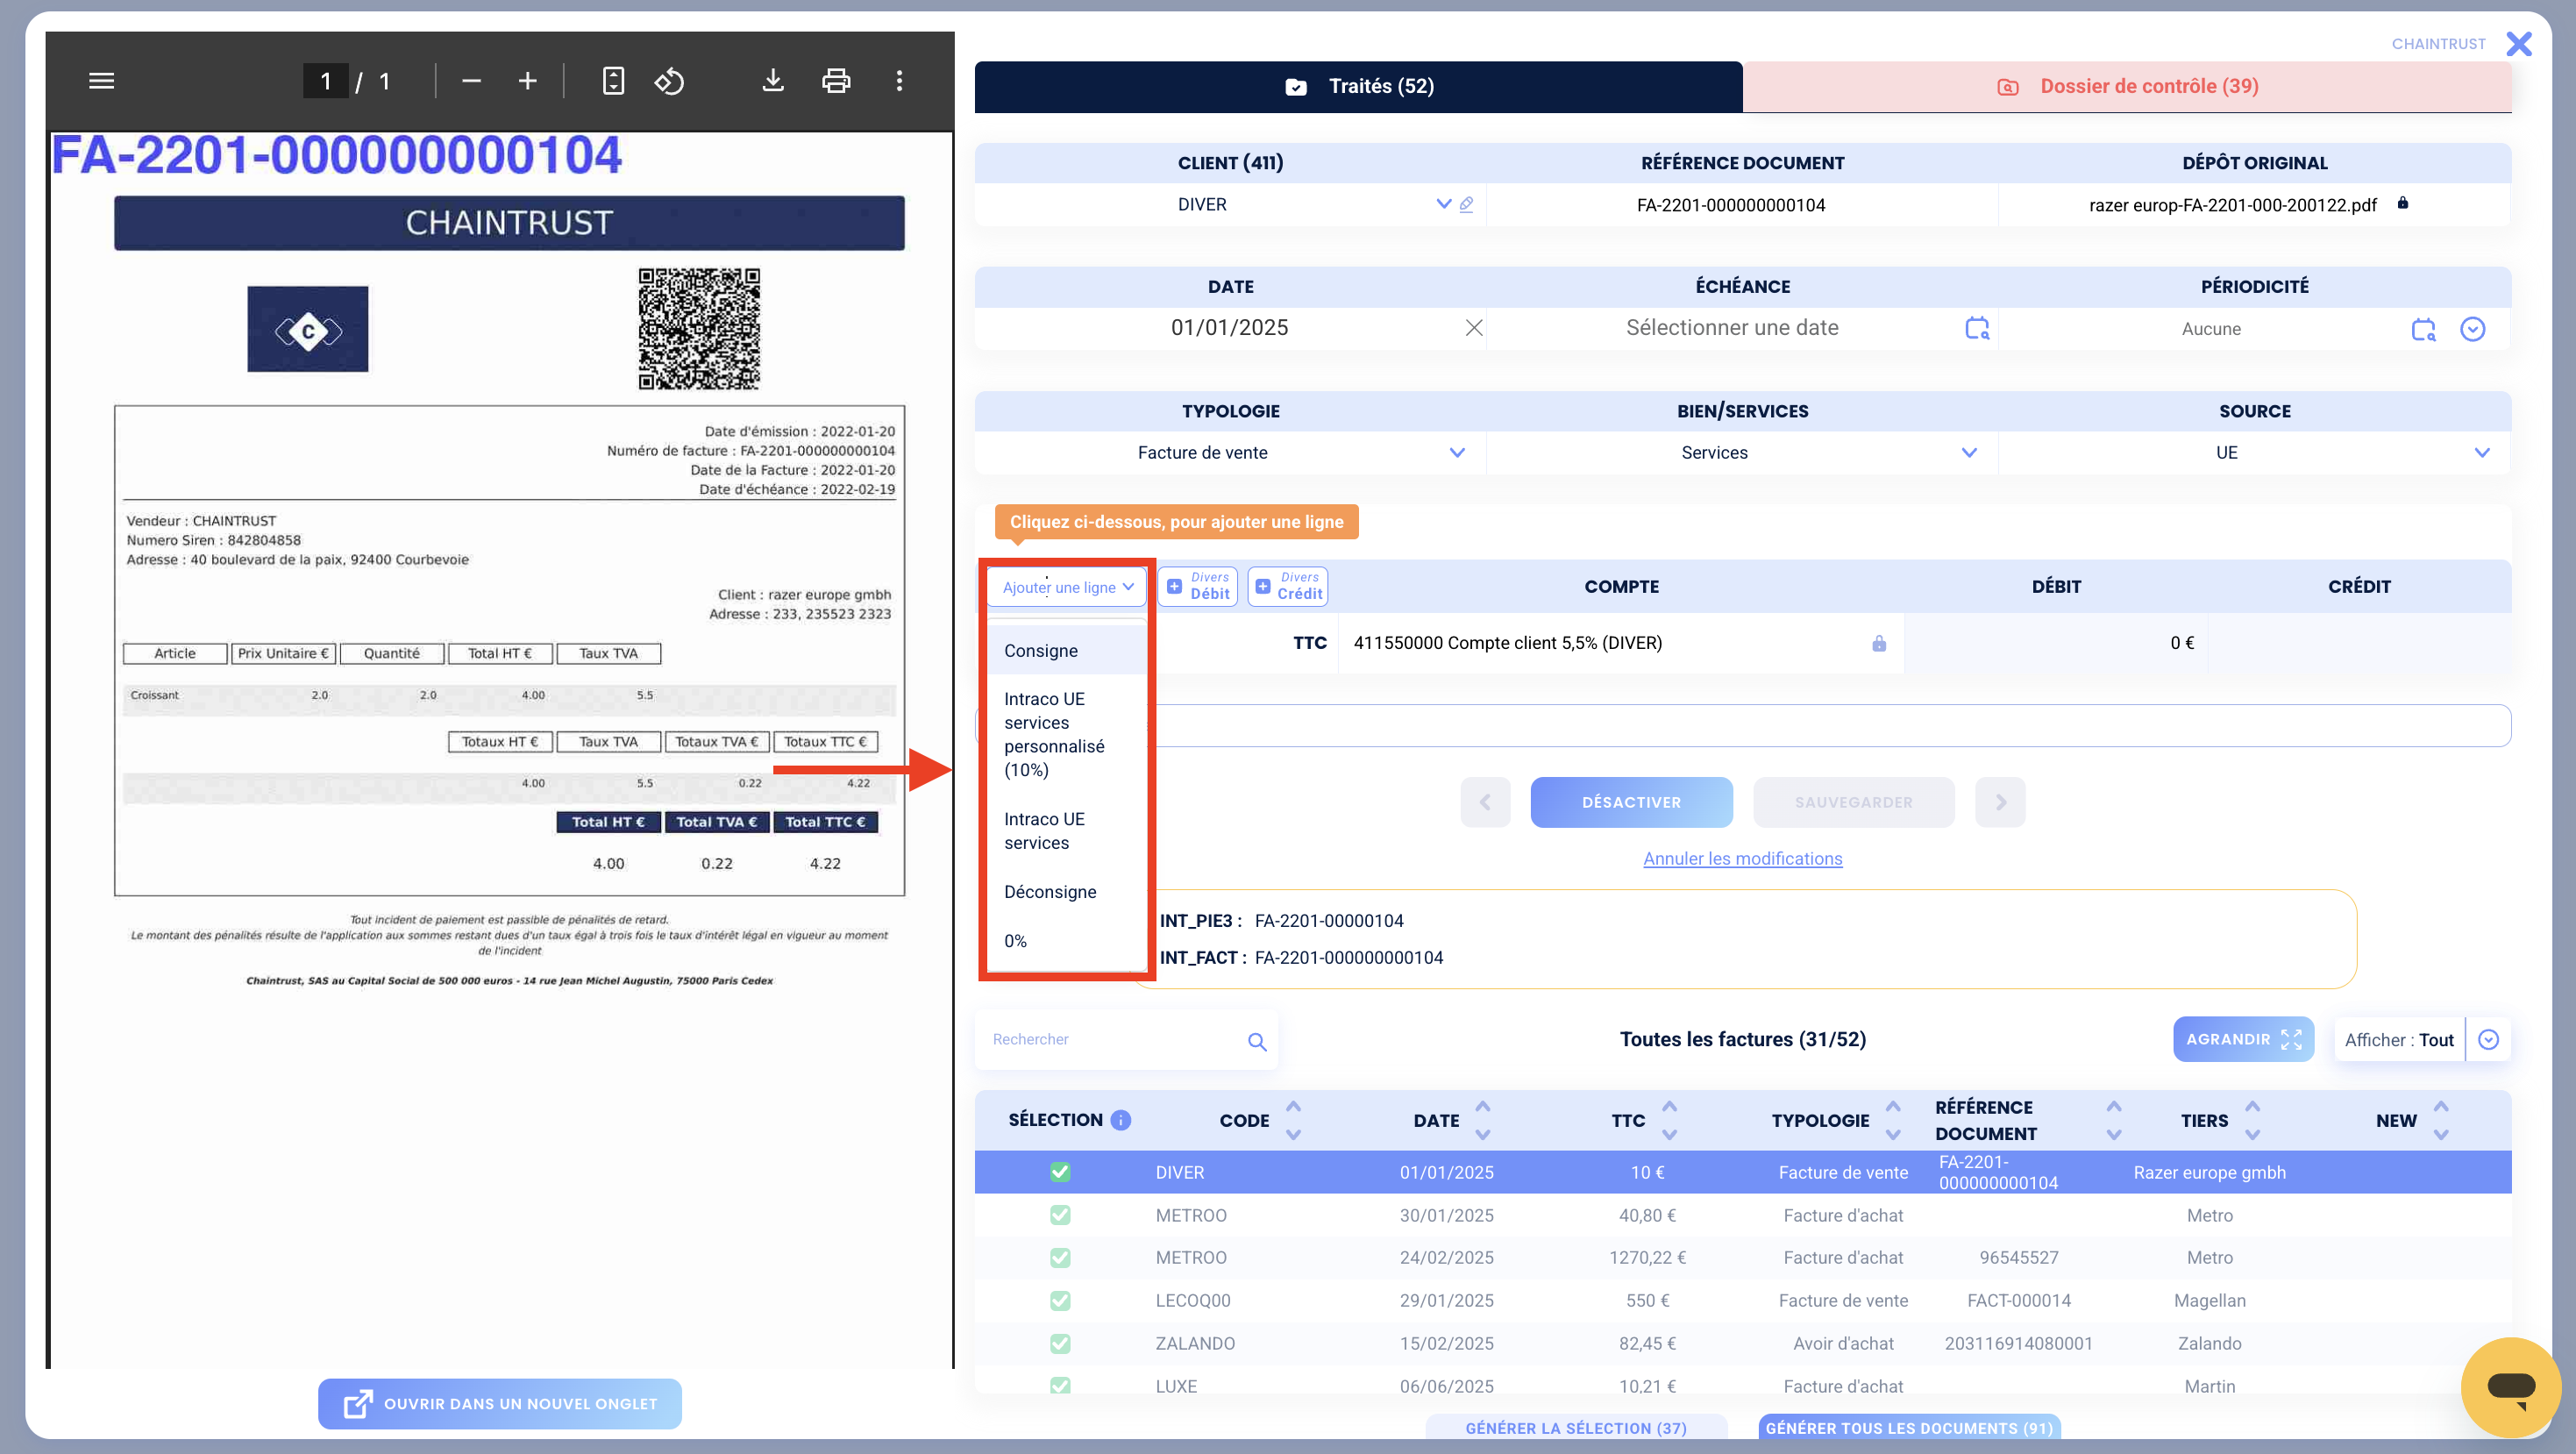Viewport: 2576px width, 1454px height.
Task: Add a Divers Crédit line
Action: coord(1287,586)
